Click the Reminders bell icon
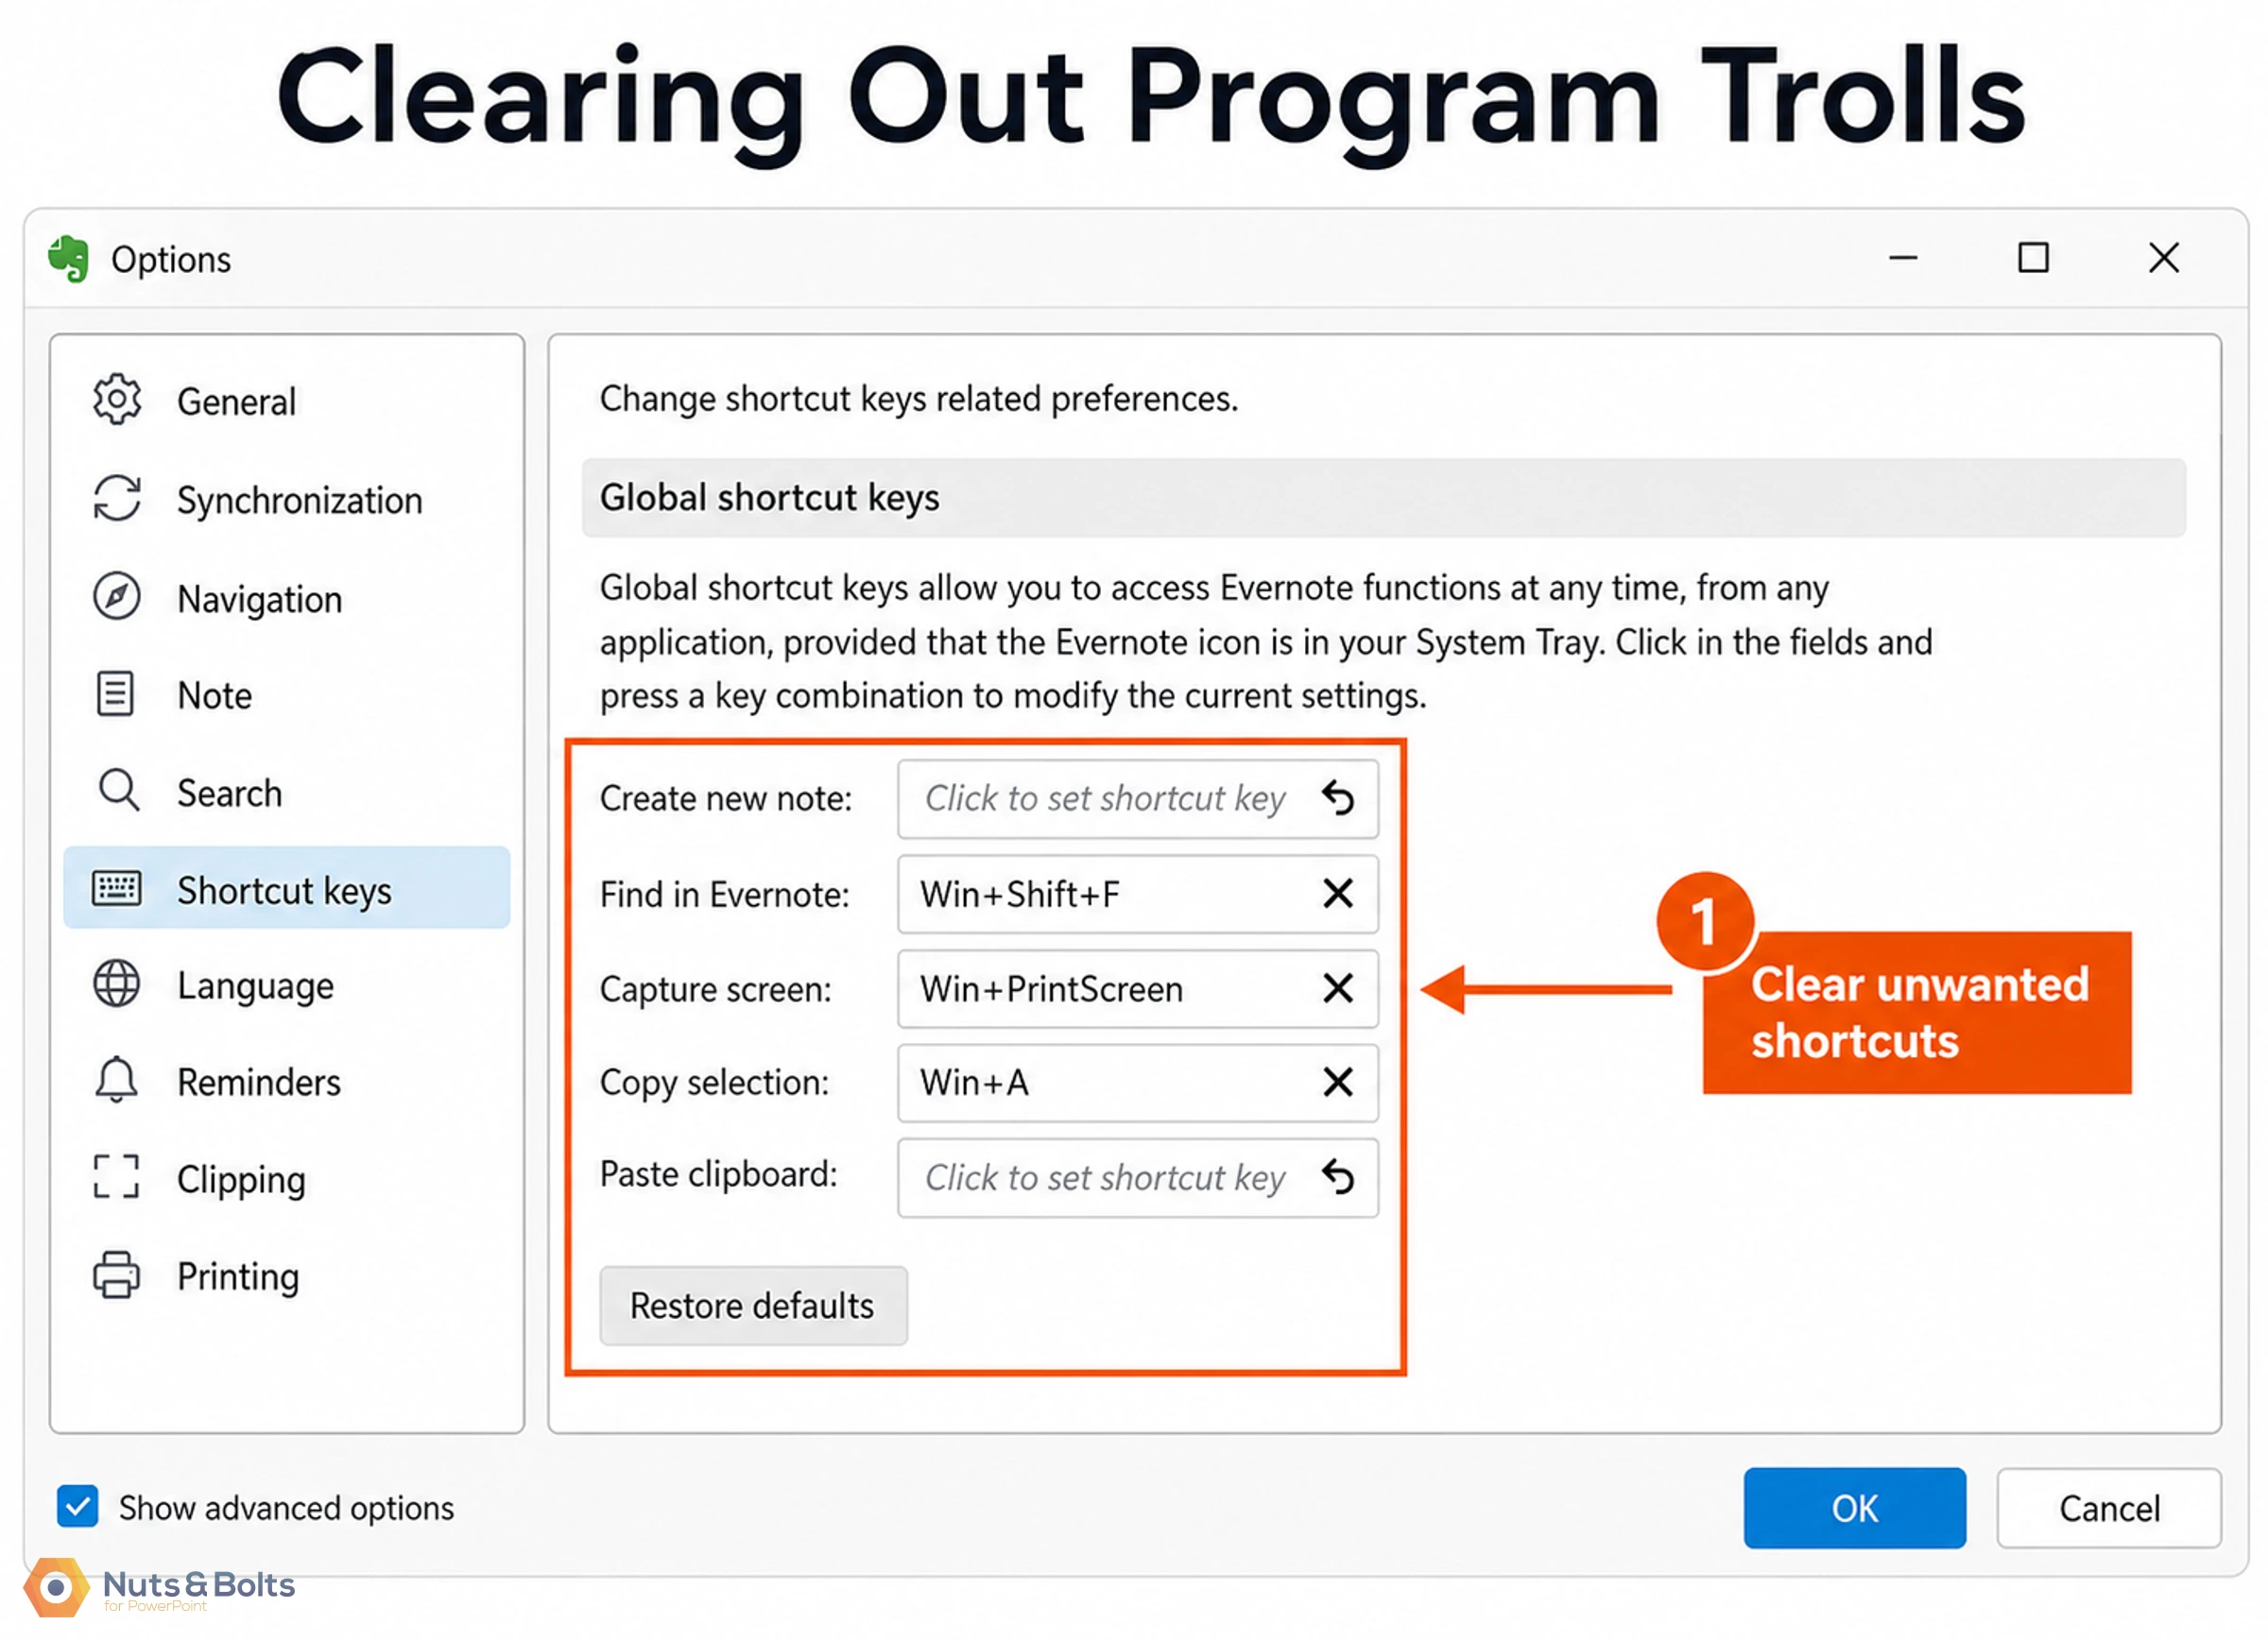Viewport: 2268px width, 1641px height. tap(116, 1080)
